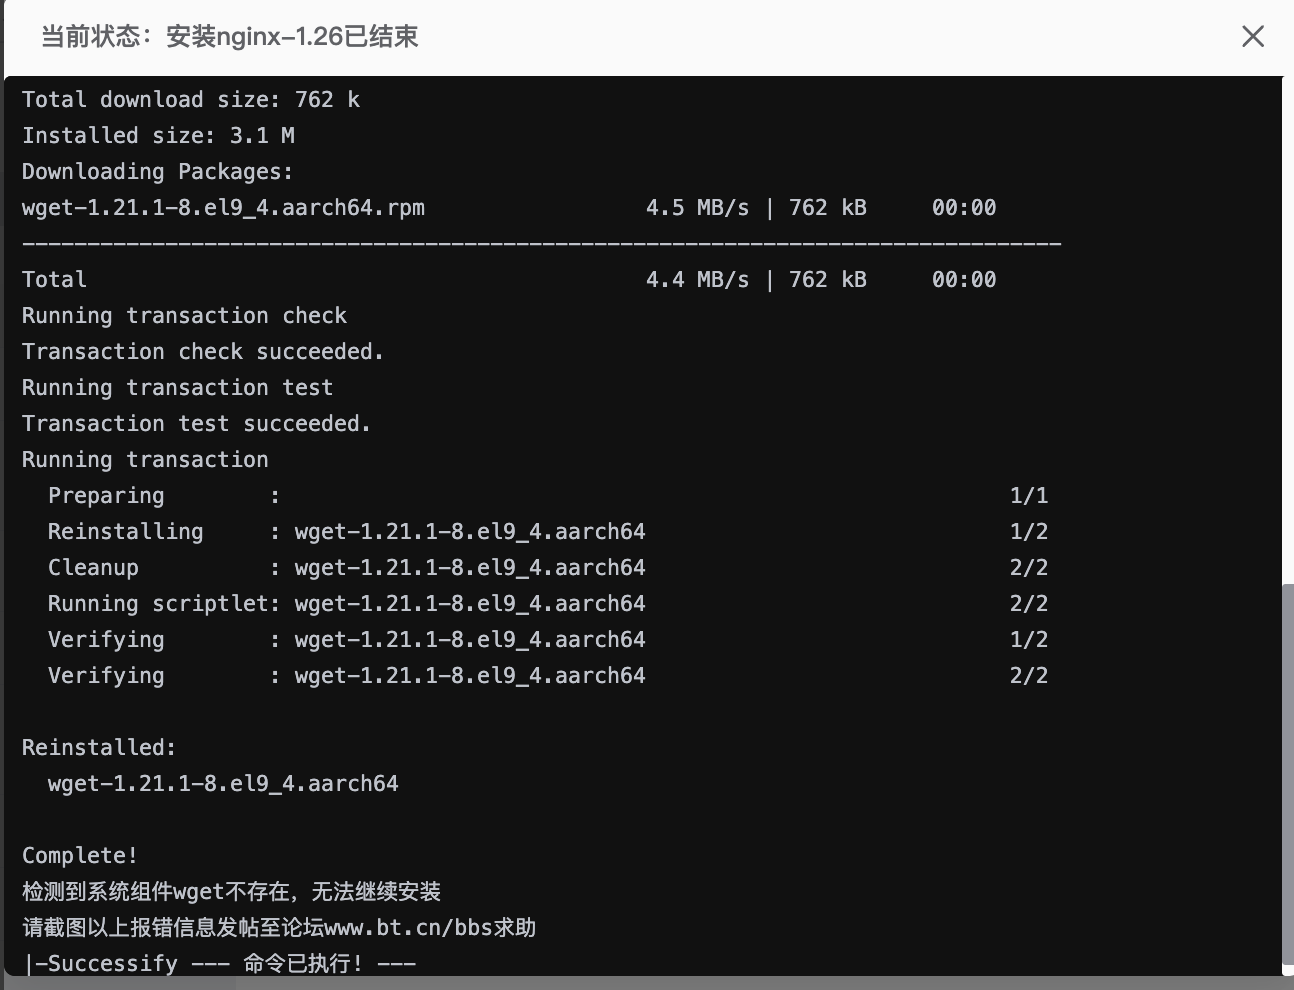Select the Transaction test succeeded line

point(195,423)
